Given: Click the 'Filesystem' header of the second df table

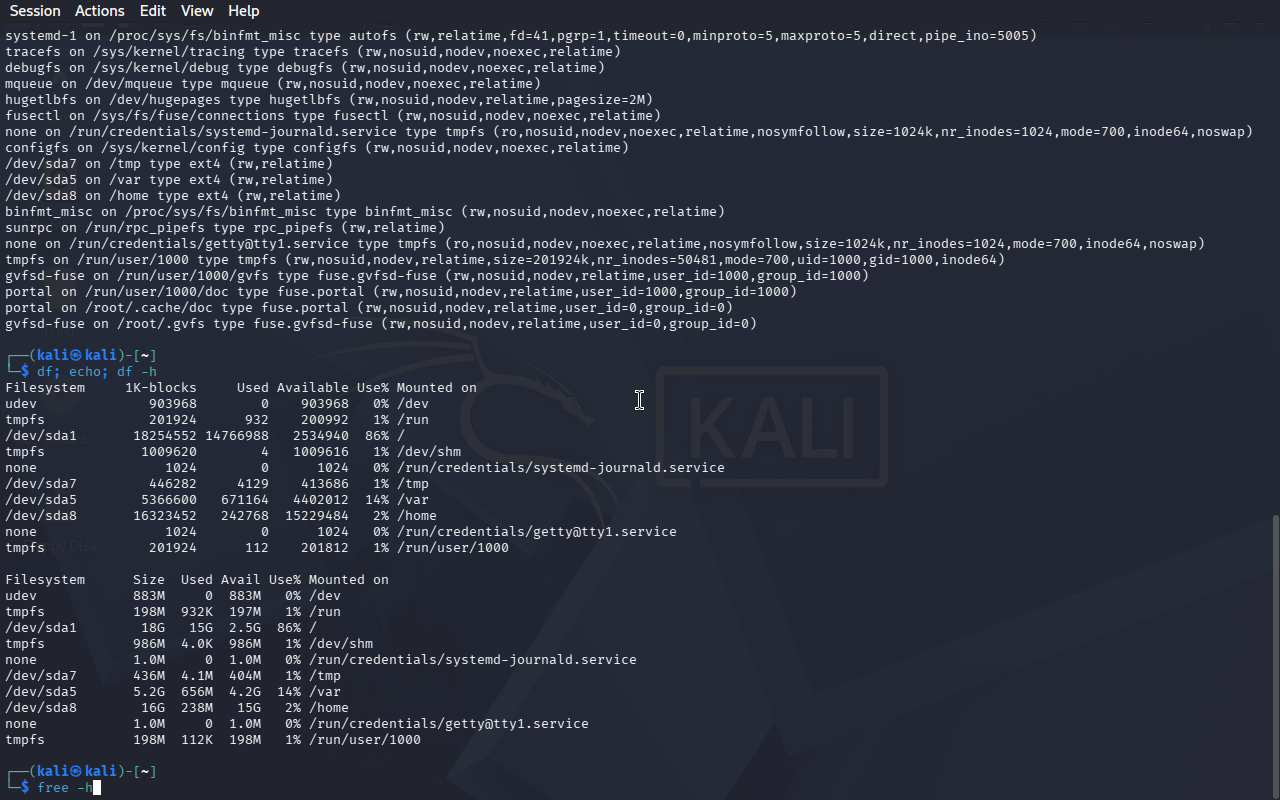Looking at the screenshot, I should 45,580.
